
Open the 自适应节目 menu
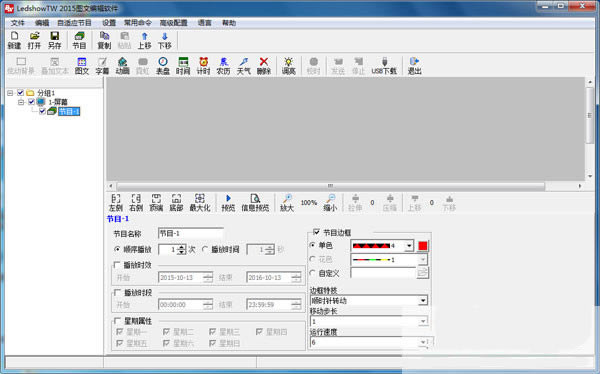(x=74, y=23)
